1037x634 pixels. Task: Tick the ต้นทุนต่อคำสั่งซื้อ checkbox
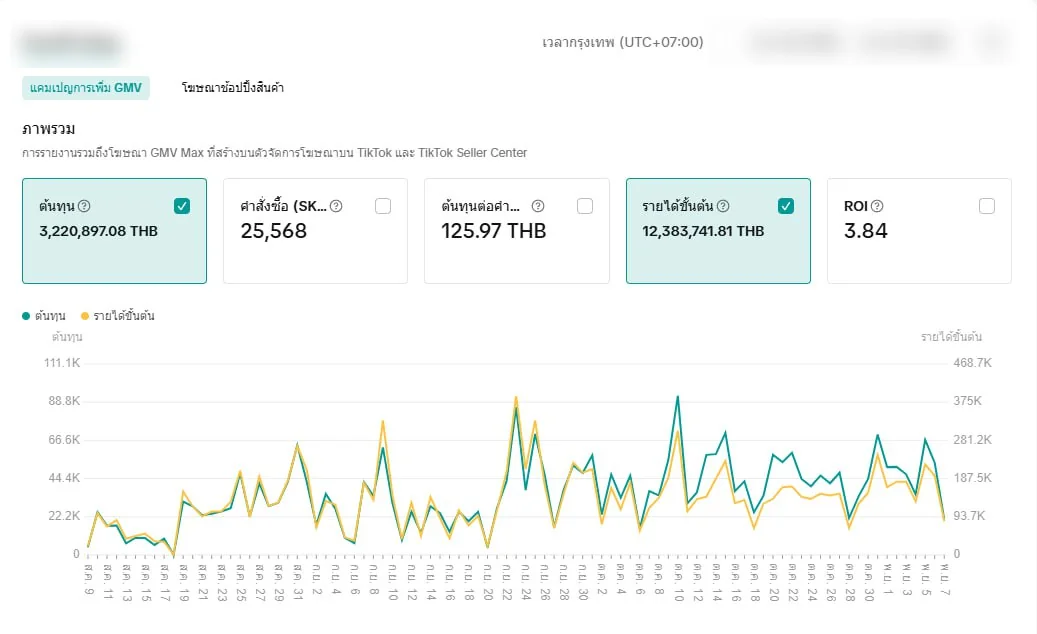[585, 206]
